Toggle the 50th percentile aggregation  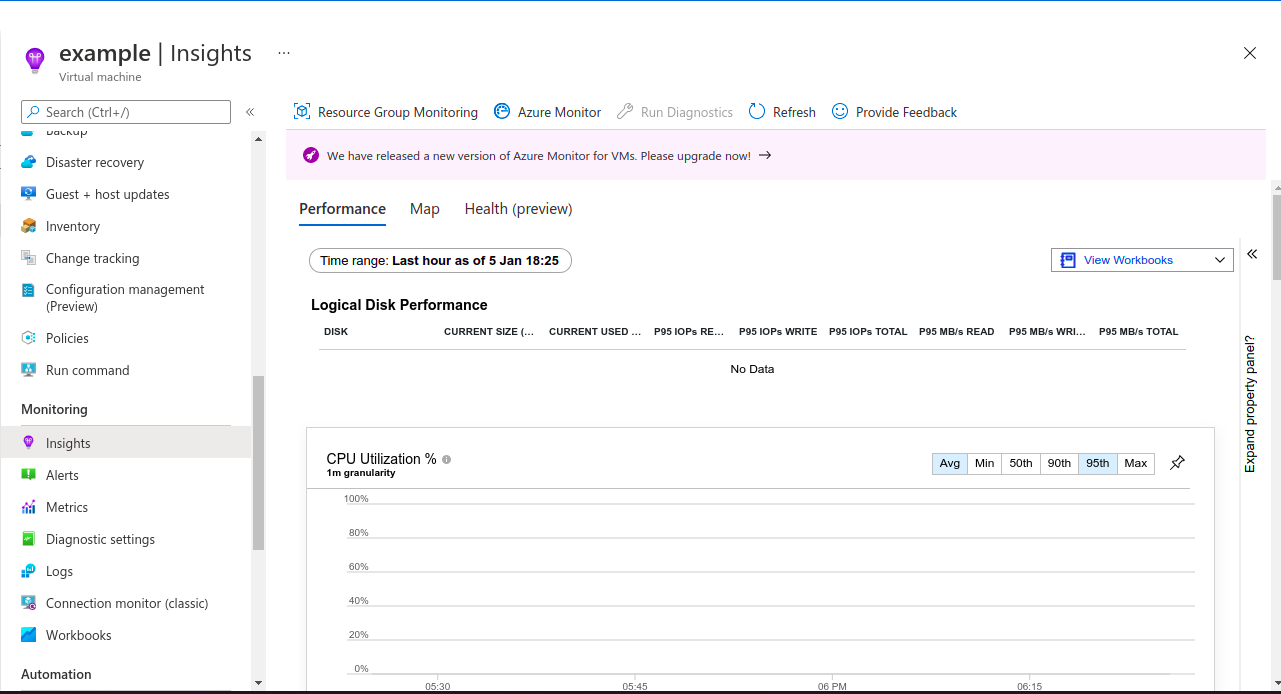[1021, 463]
